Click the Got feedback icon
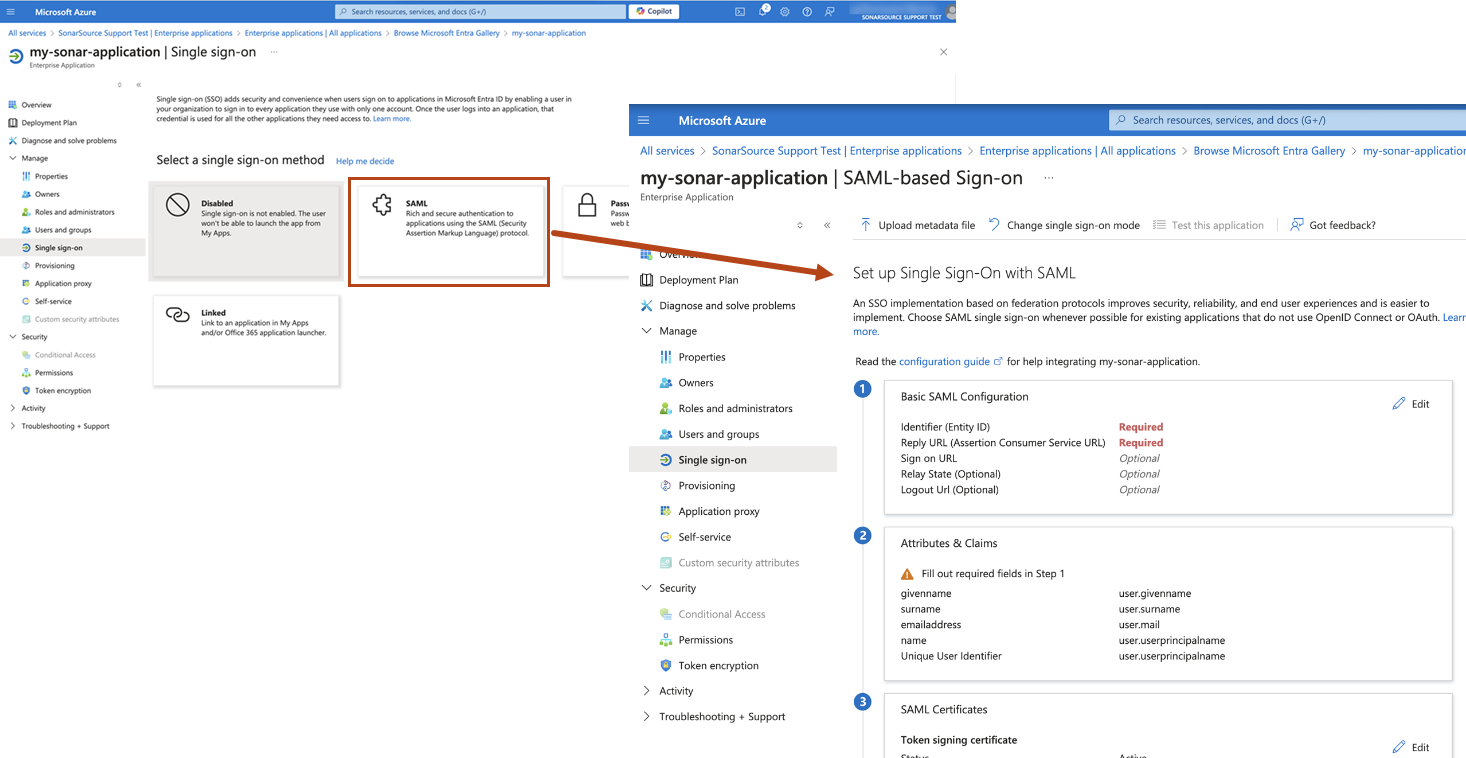 1298,224
